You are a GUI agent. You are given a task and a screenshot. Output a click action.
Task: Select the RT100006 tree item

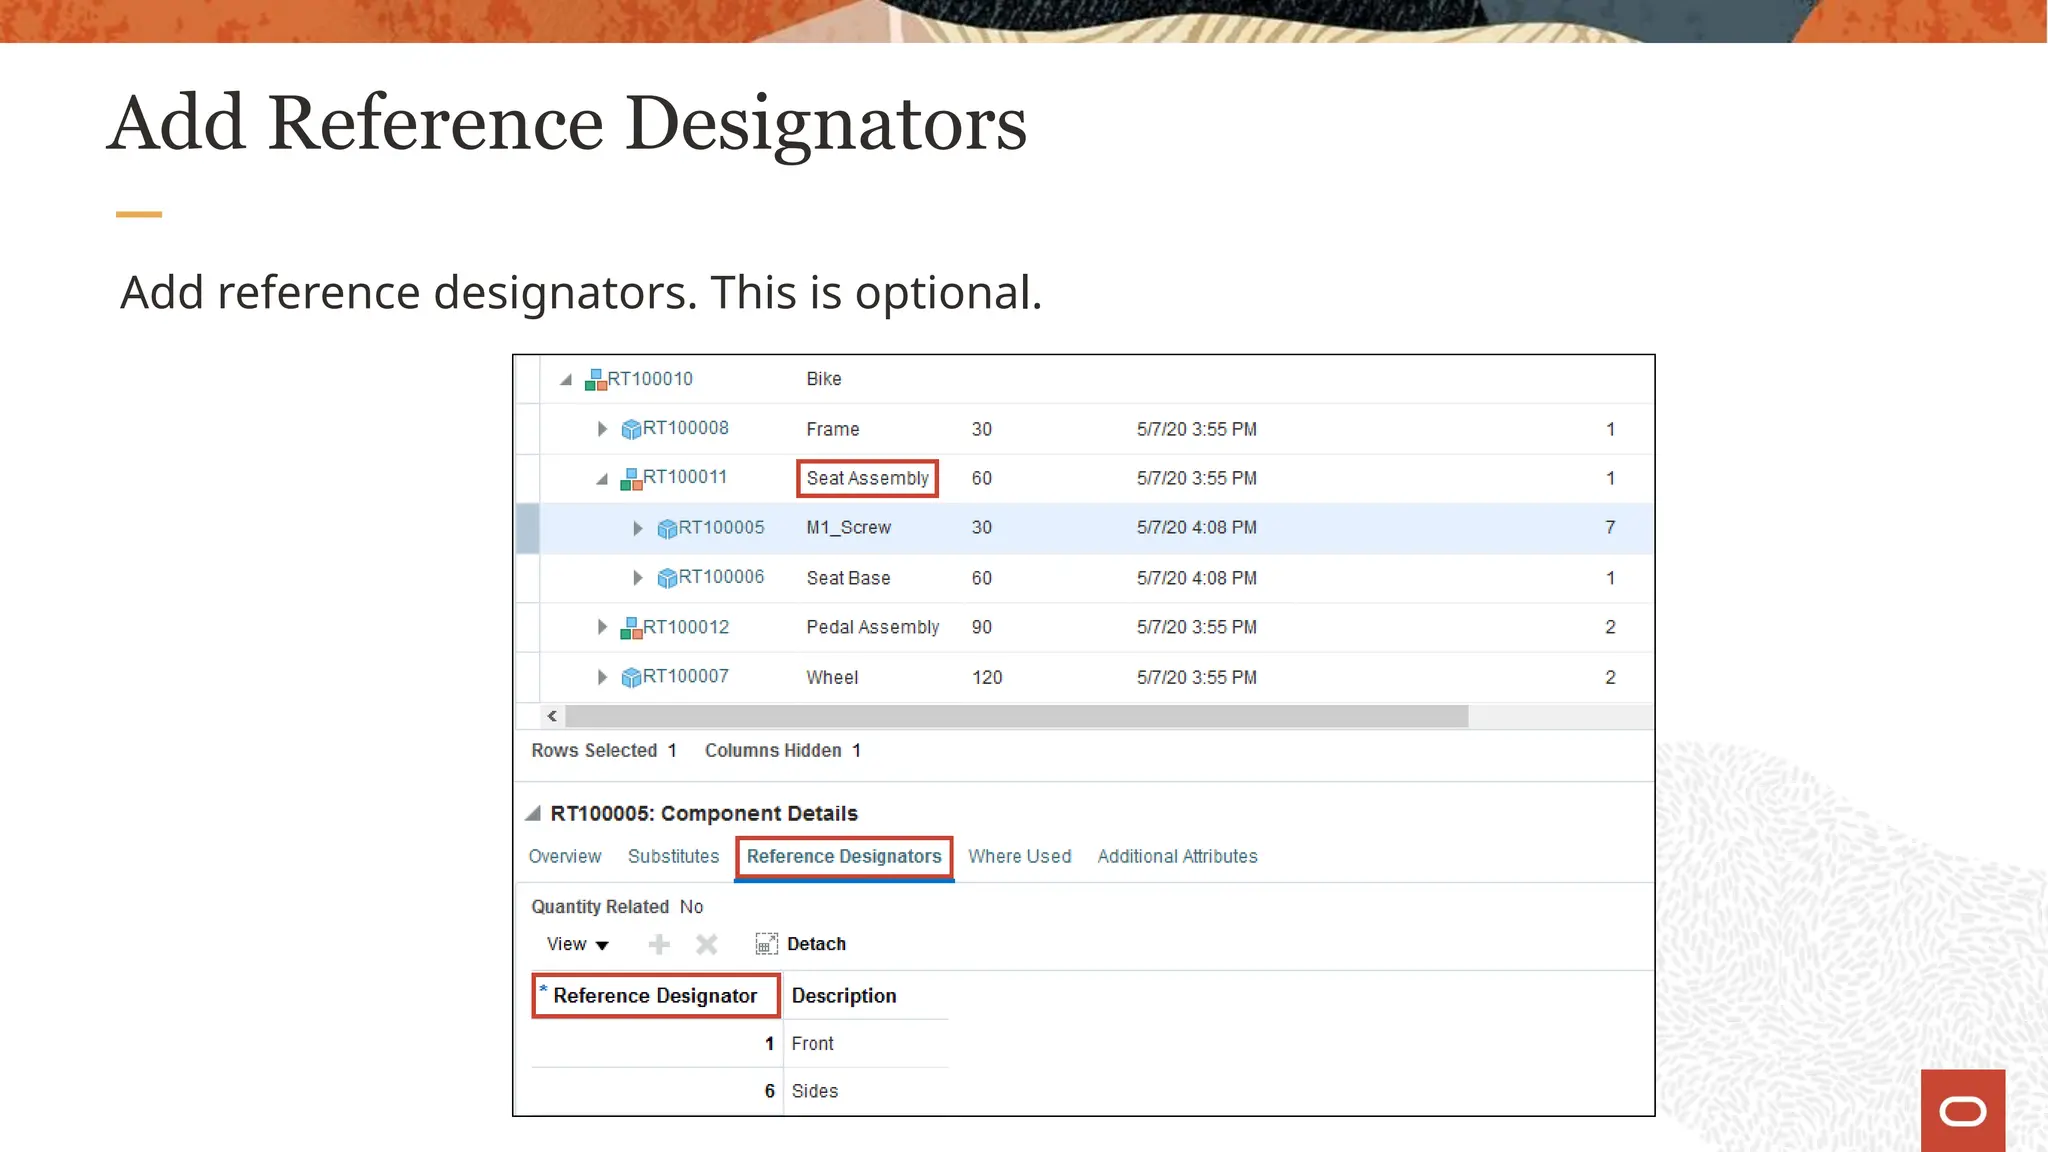722,577
